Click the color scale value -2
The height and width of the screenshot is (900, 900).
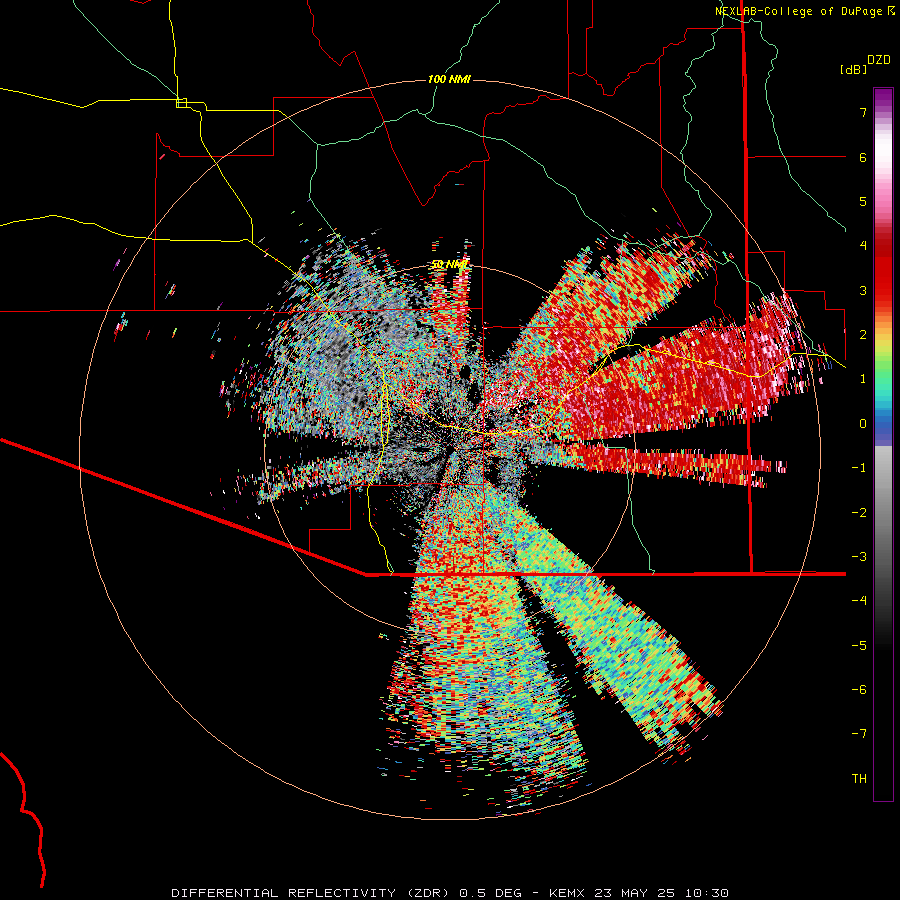[x=859, y=513]
